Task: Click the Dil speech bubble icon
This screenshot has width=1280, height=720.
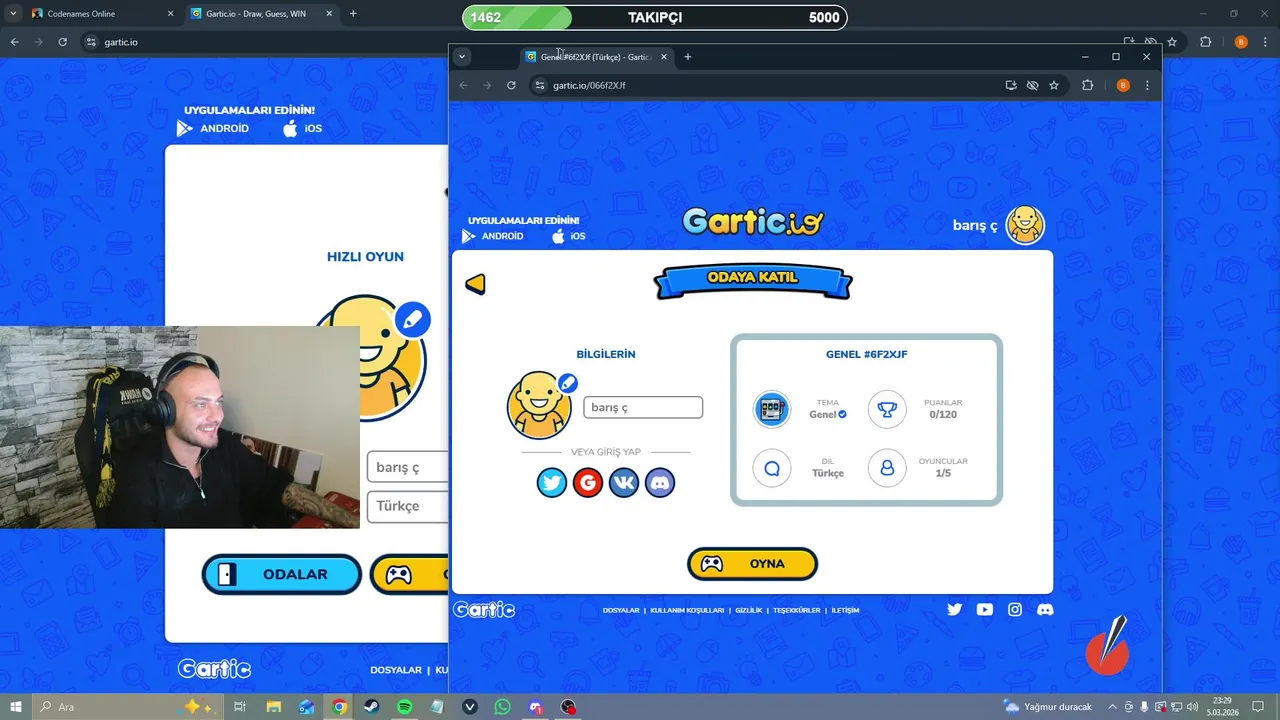Action: coord(772,467)
